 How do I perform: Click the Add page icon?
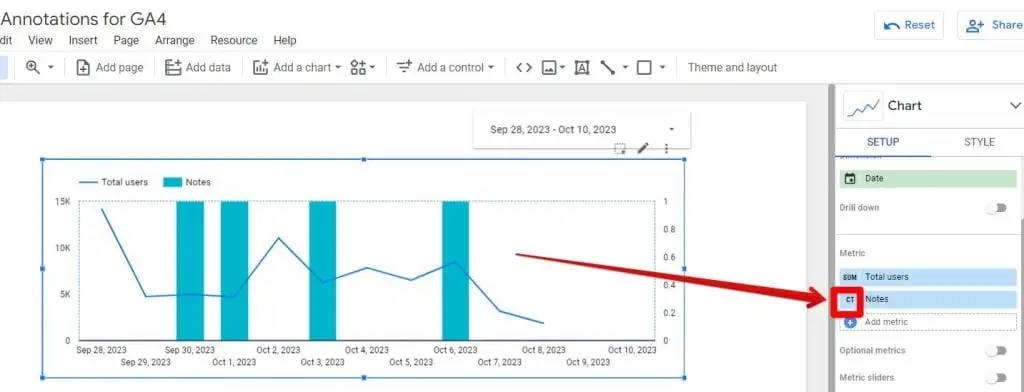coord(83,67)
